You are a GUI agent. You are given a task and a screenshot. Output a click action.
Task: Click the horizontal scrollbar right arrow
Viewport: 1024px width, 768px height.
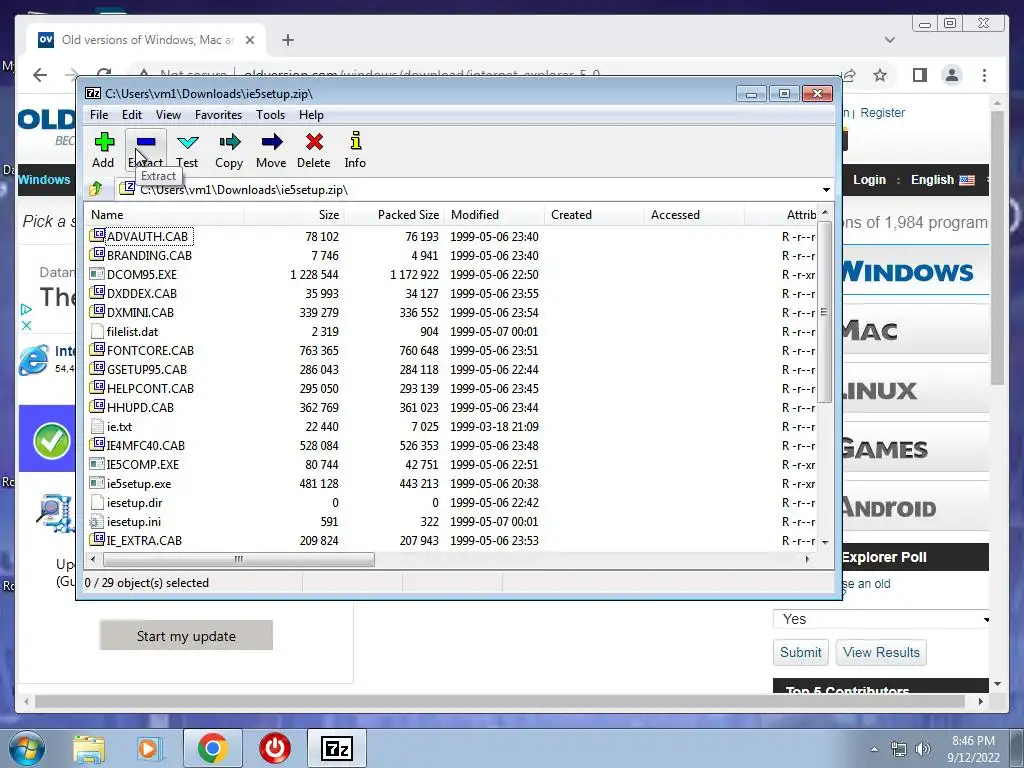pyautogui.click(x=808, y=560)
